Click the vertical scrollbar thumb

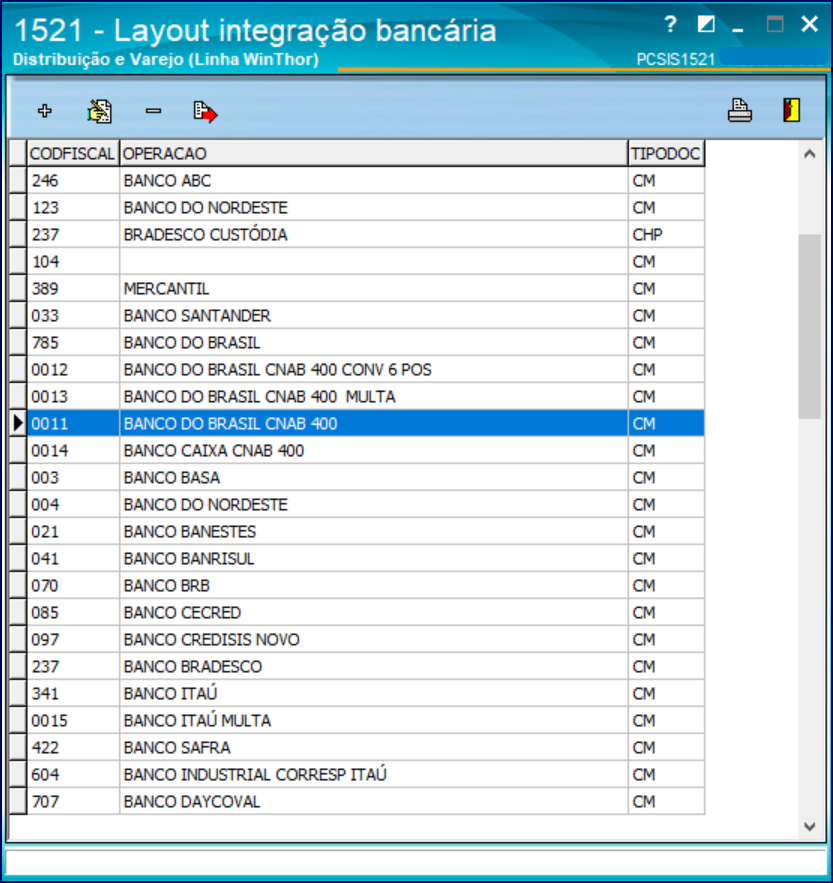[x=809, y=327]
